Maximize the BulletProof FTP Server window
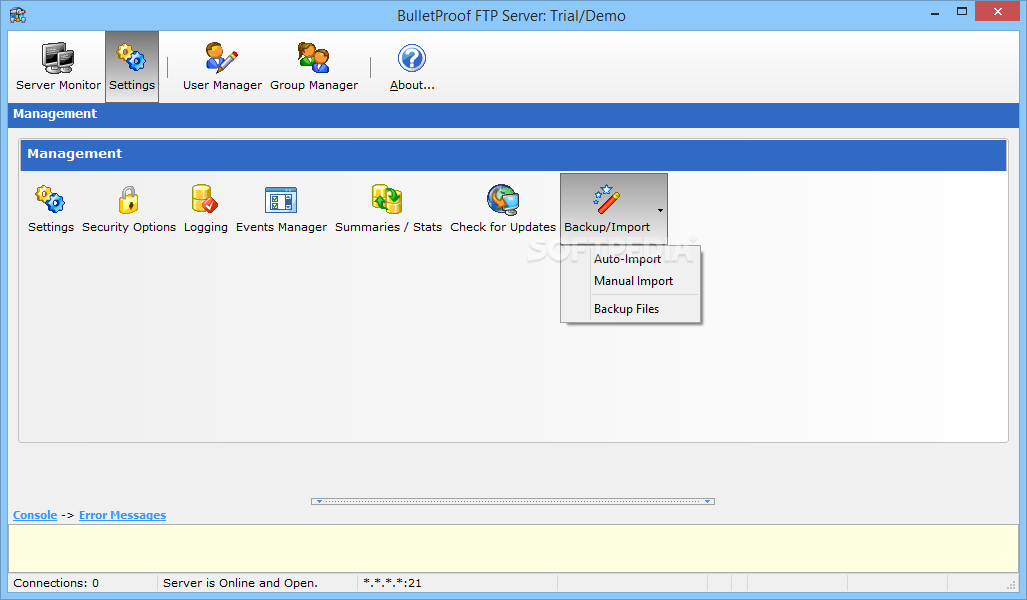This screenshot has width=1027, height=600. click(x=962, y=12)
